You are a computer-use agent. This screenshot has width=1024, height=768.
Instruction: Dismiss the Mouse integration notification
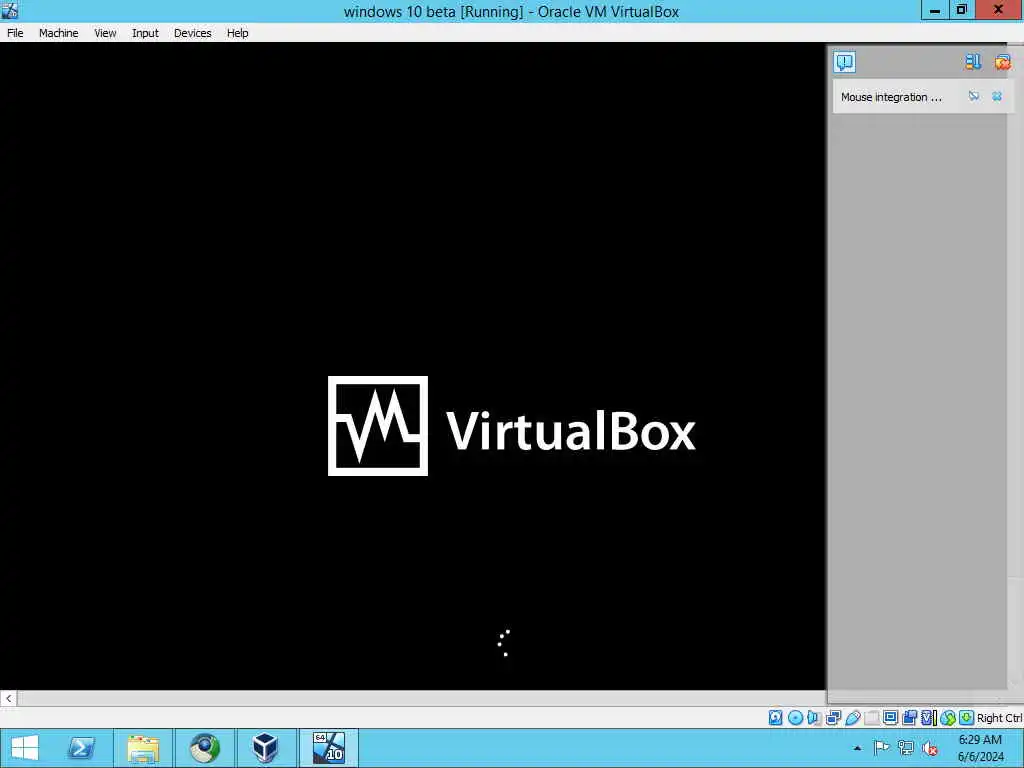[997, 97]
